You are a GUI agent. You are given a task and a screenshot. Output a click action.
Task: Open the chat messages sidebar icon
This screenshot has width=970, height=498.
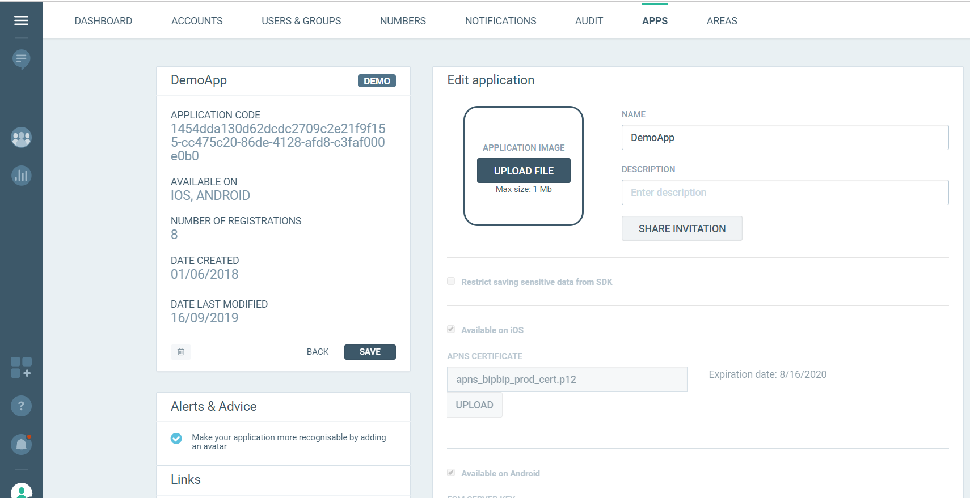(21, 59)
